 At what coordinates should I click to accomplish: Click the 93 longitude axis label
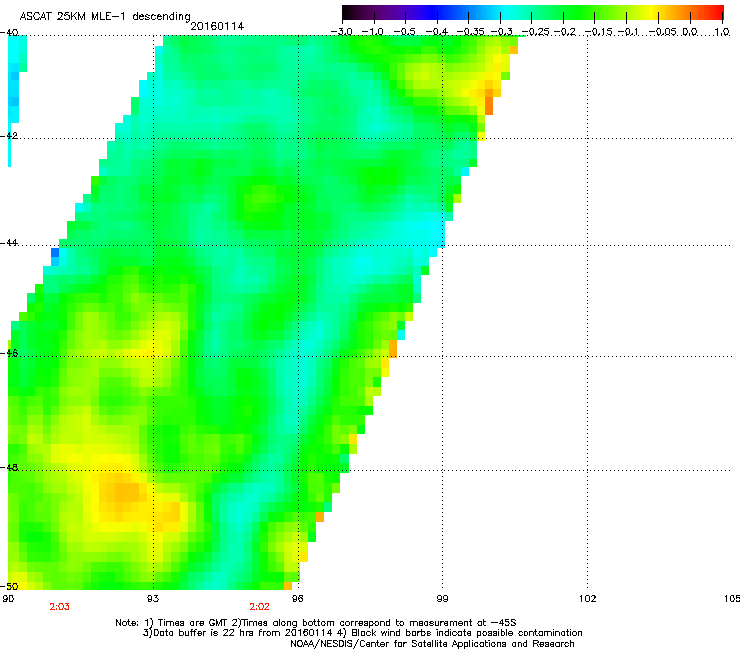(153, 599)
